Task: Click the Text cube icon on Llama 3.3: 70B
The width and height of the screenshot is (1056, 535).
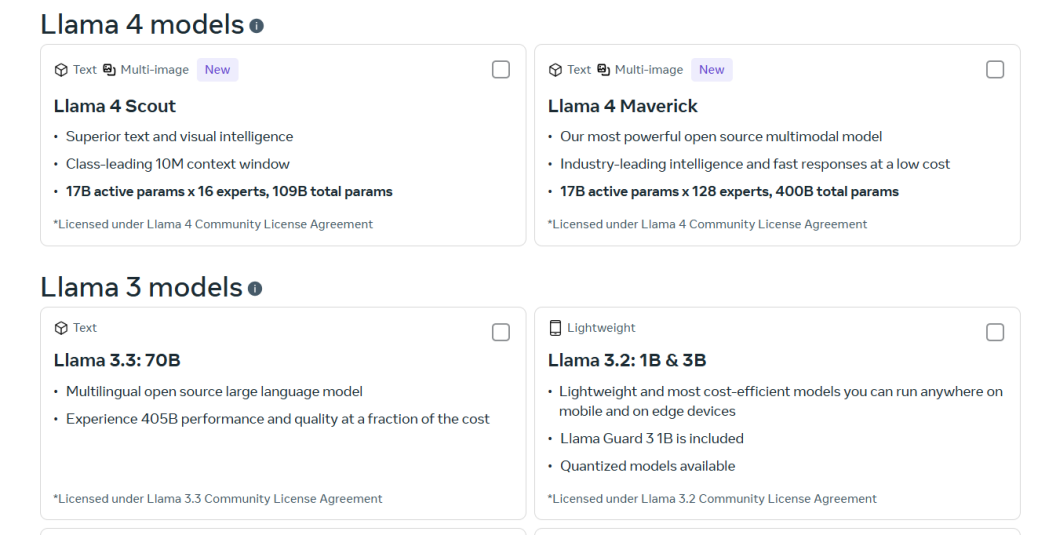Action: 61,328
